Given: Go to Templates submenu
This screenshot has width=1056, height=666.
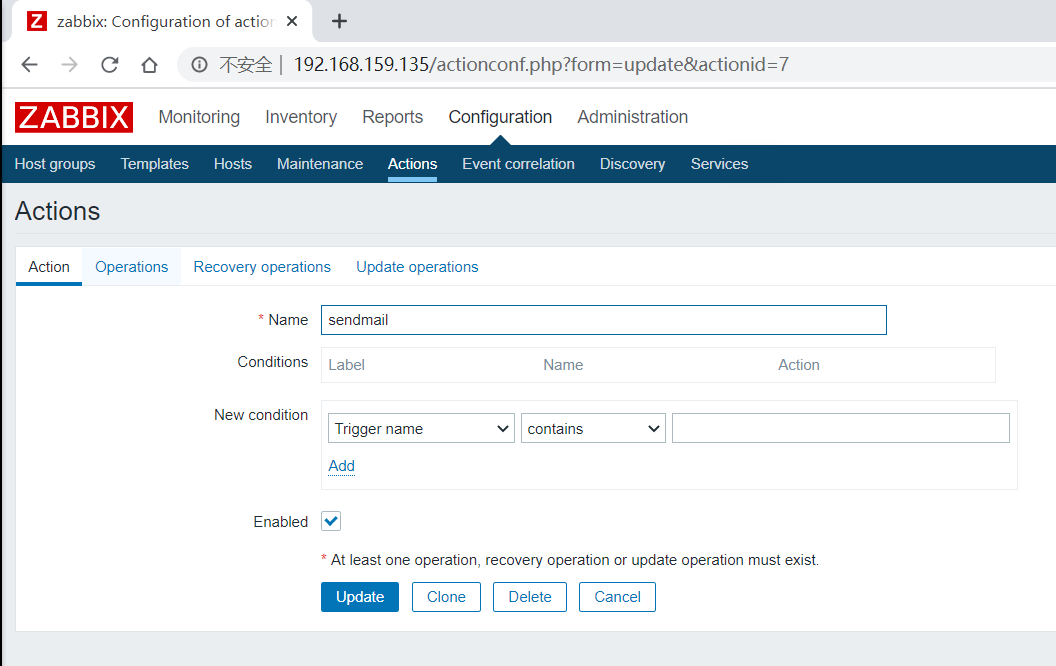Looking at the screenshot, I should coord(155,164).
